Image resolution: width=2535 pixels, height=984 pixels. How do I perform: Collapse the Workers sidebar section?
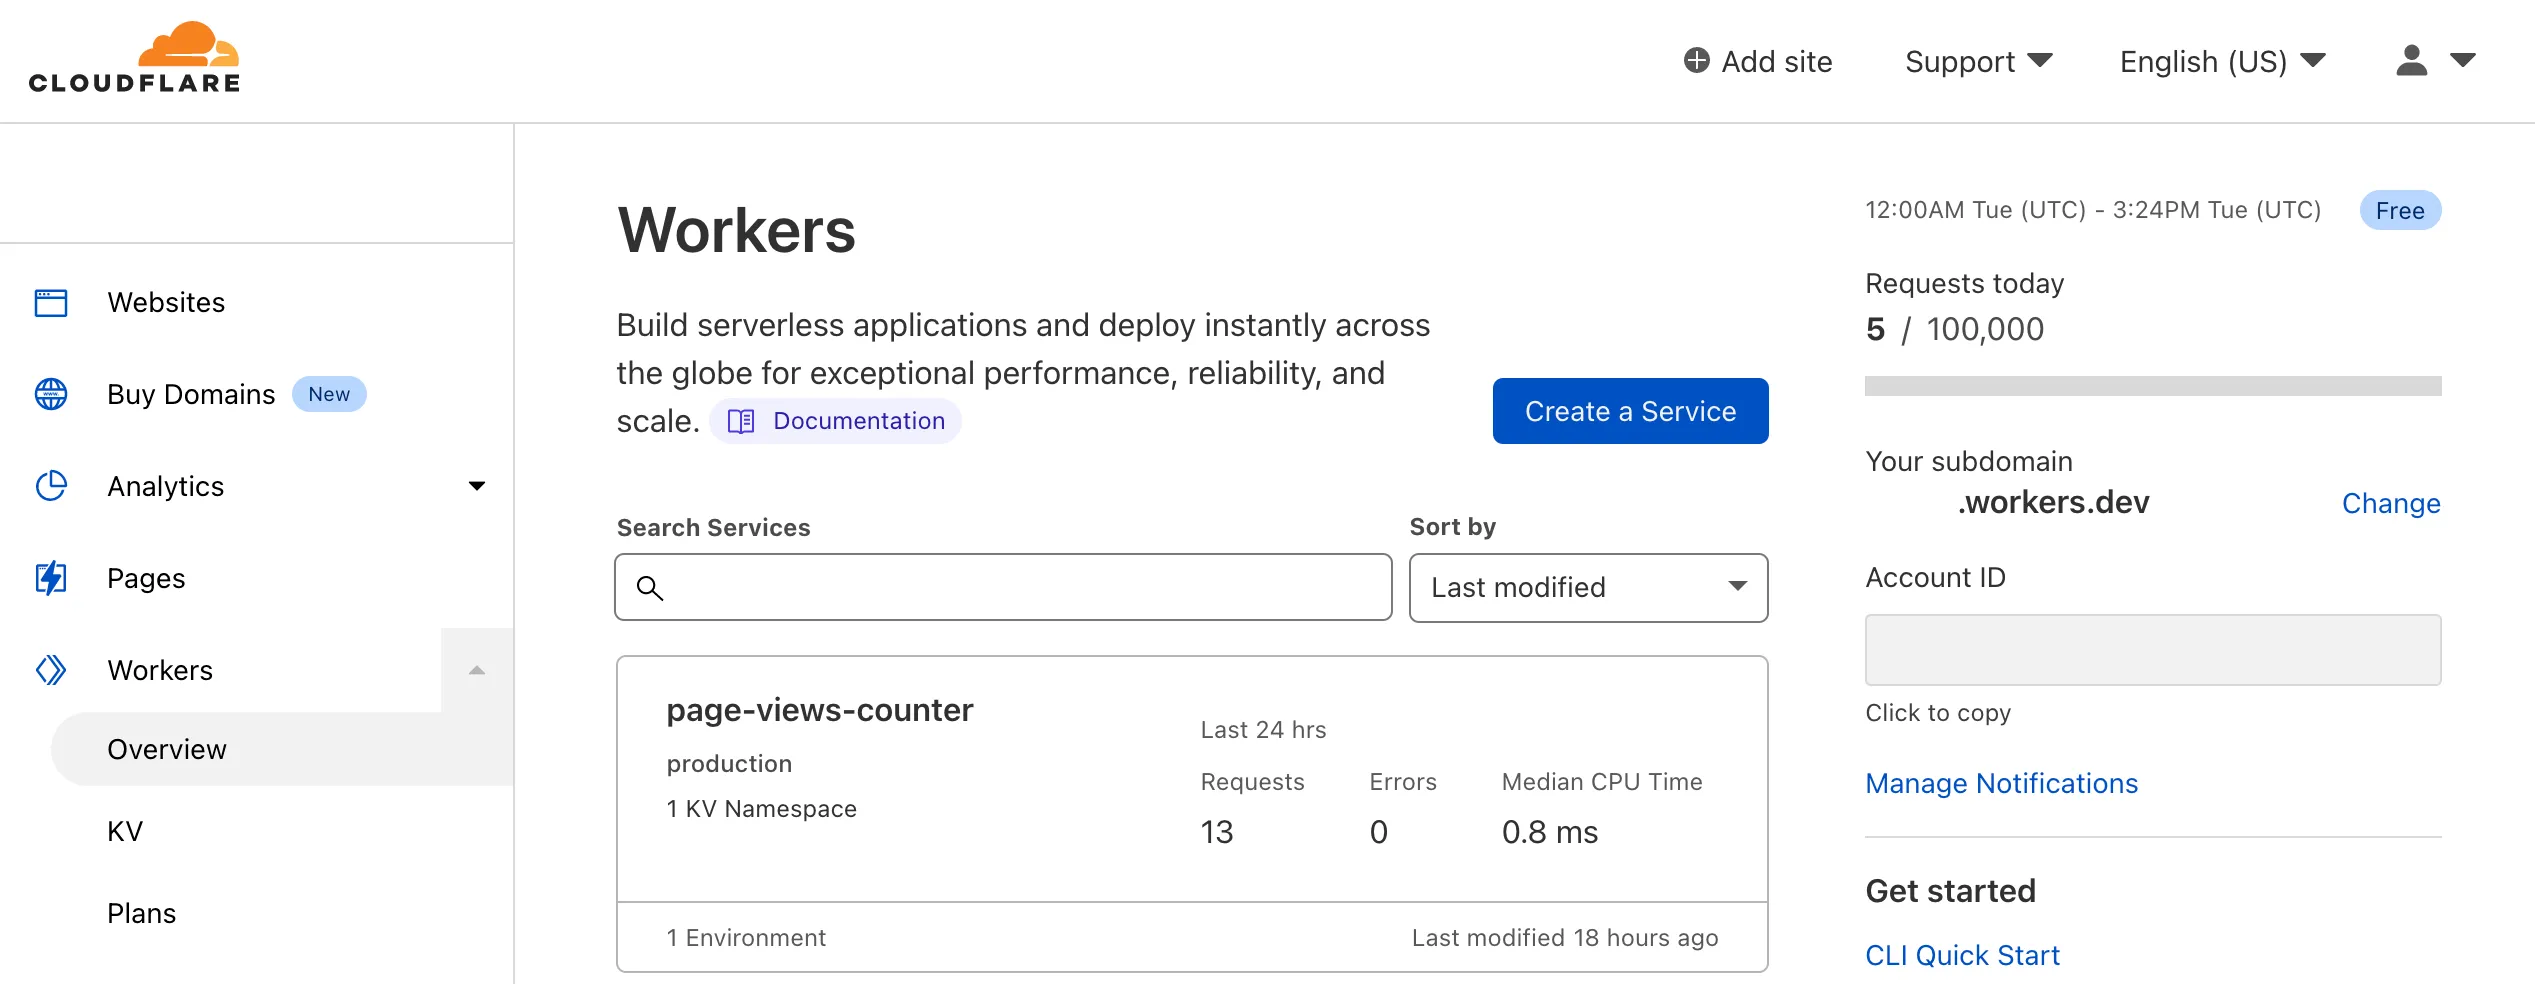tap(477, 670)
